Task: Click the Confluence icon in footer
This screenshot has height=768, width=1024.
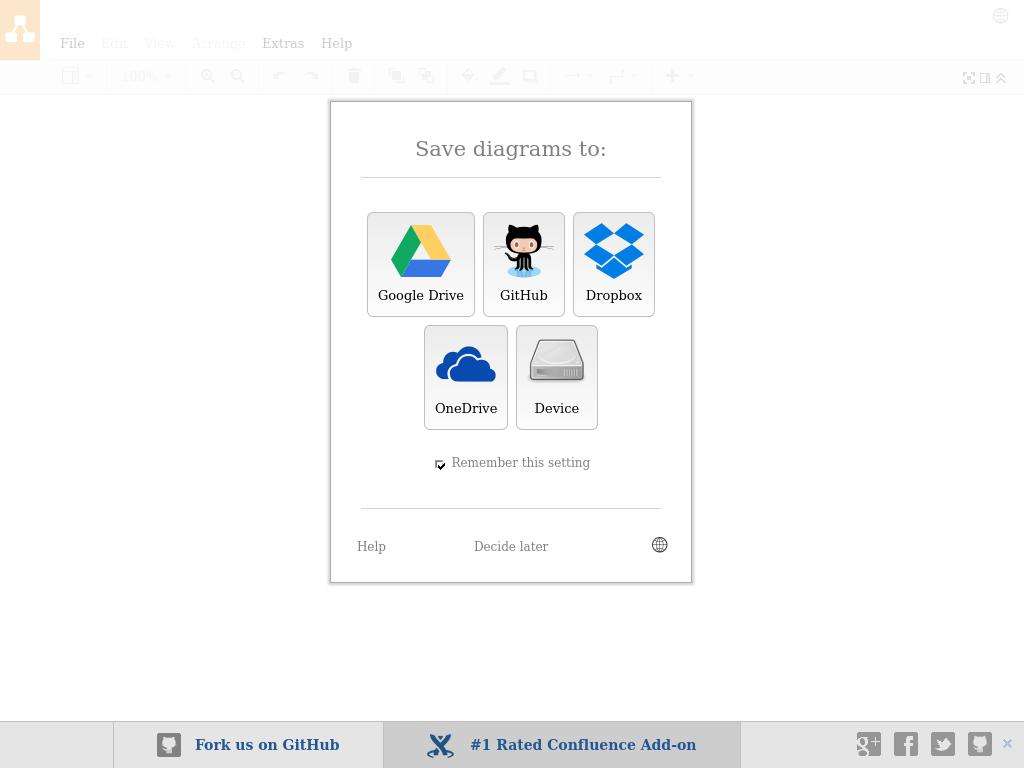Action: pos(441,745)
